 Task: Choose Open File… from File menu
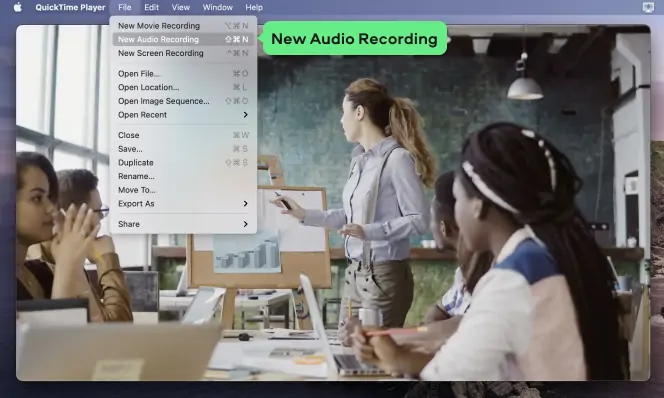click(x=183, y=74)
